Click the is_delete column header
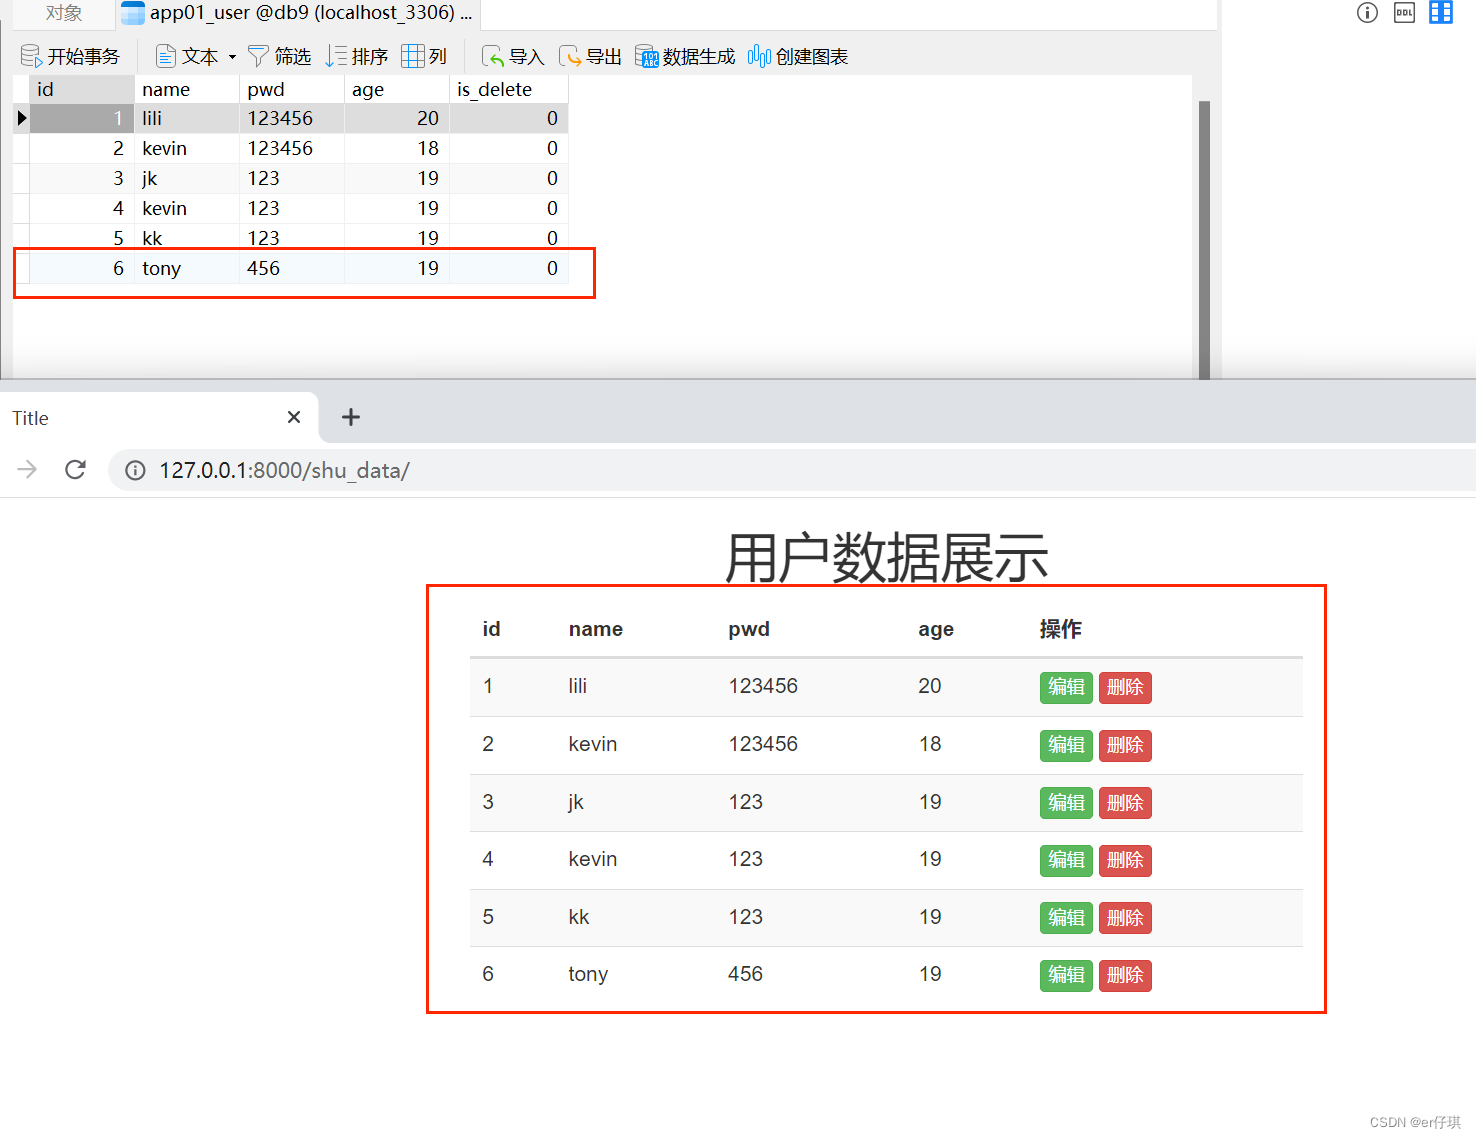The height and width of the screenshot is (1139, 1476). tap(509, 89)
